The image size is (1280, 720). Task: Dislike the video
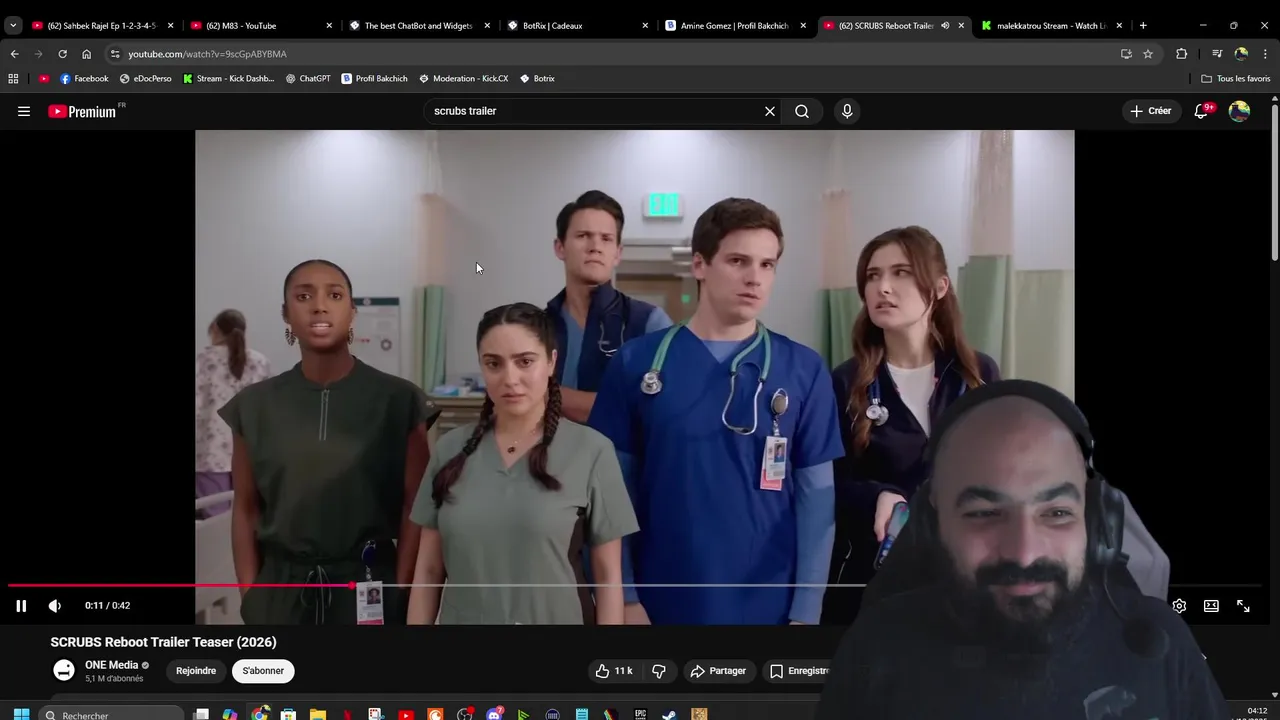pos(659,671)
